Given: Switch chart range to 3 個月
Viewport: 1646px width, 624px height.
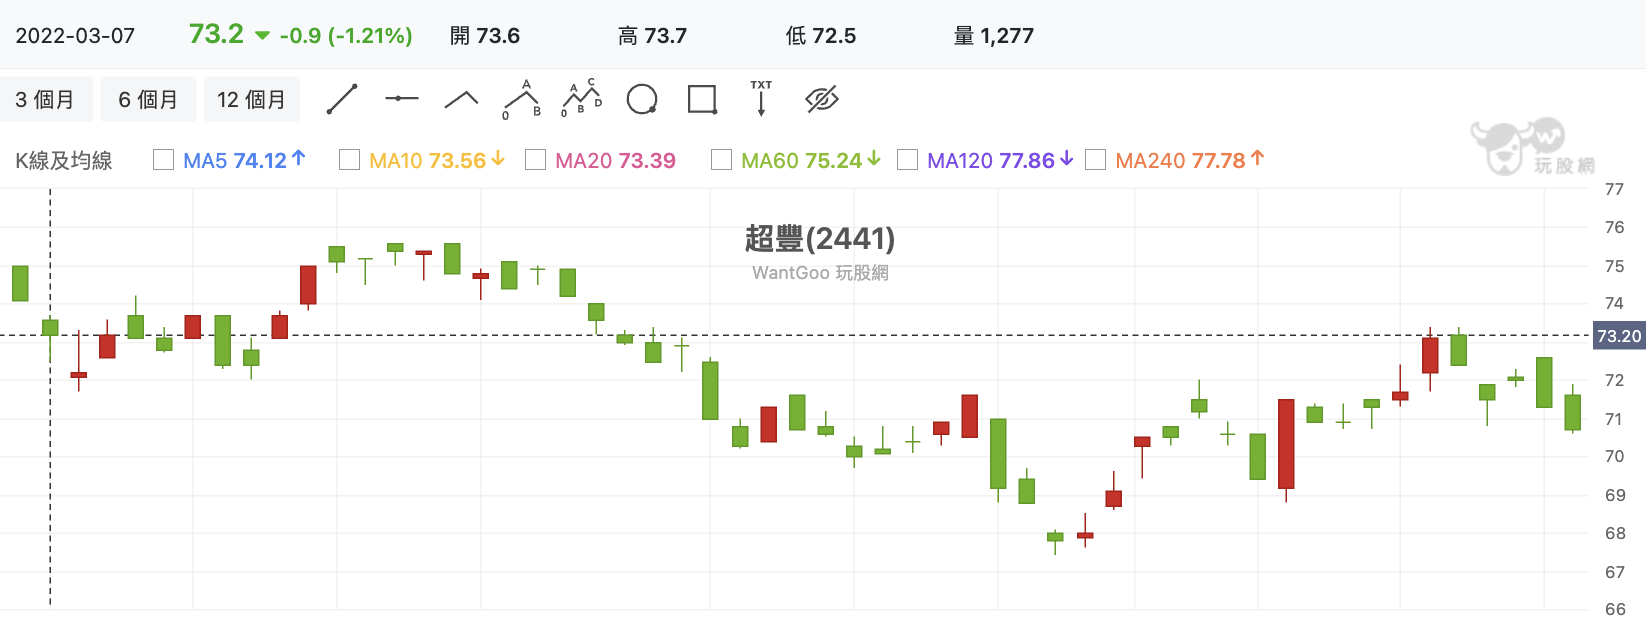Looking at the screenshot, I should [x=45, y=99].
